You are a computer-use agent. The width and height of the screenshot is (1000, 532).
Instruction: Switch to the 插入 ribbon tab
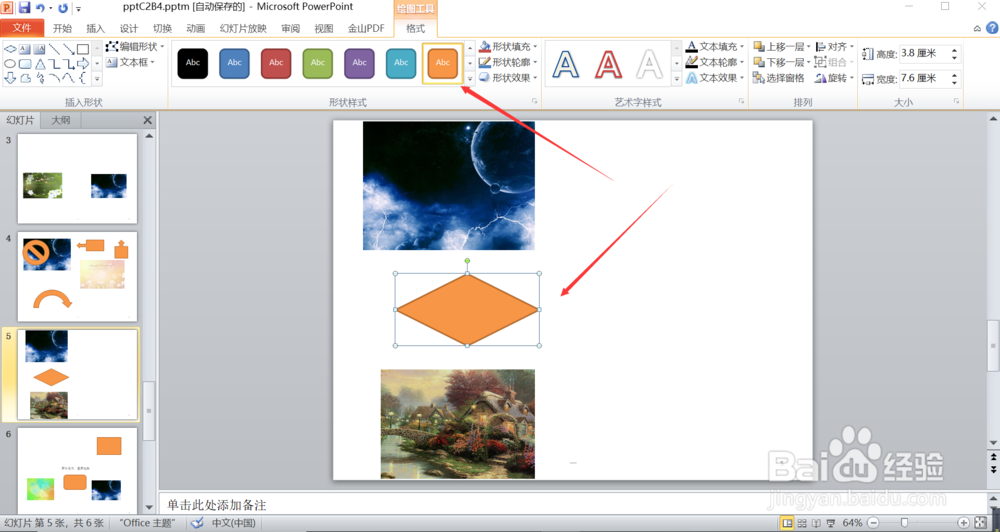[96, 28]
